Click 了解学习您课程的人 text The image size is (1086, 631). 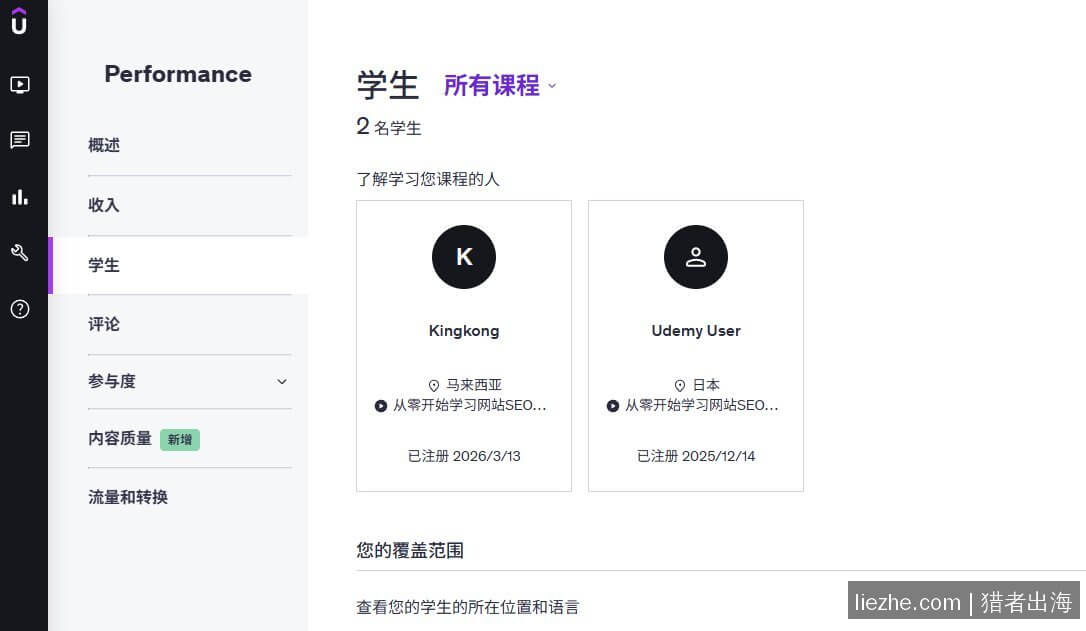tap(428, 179)
